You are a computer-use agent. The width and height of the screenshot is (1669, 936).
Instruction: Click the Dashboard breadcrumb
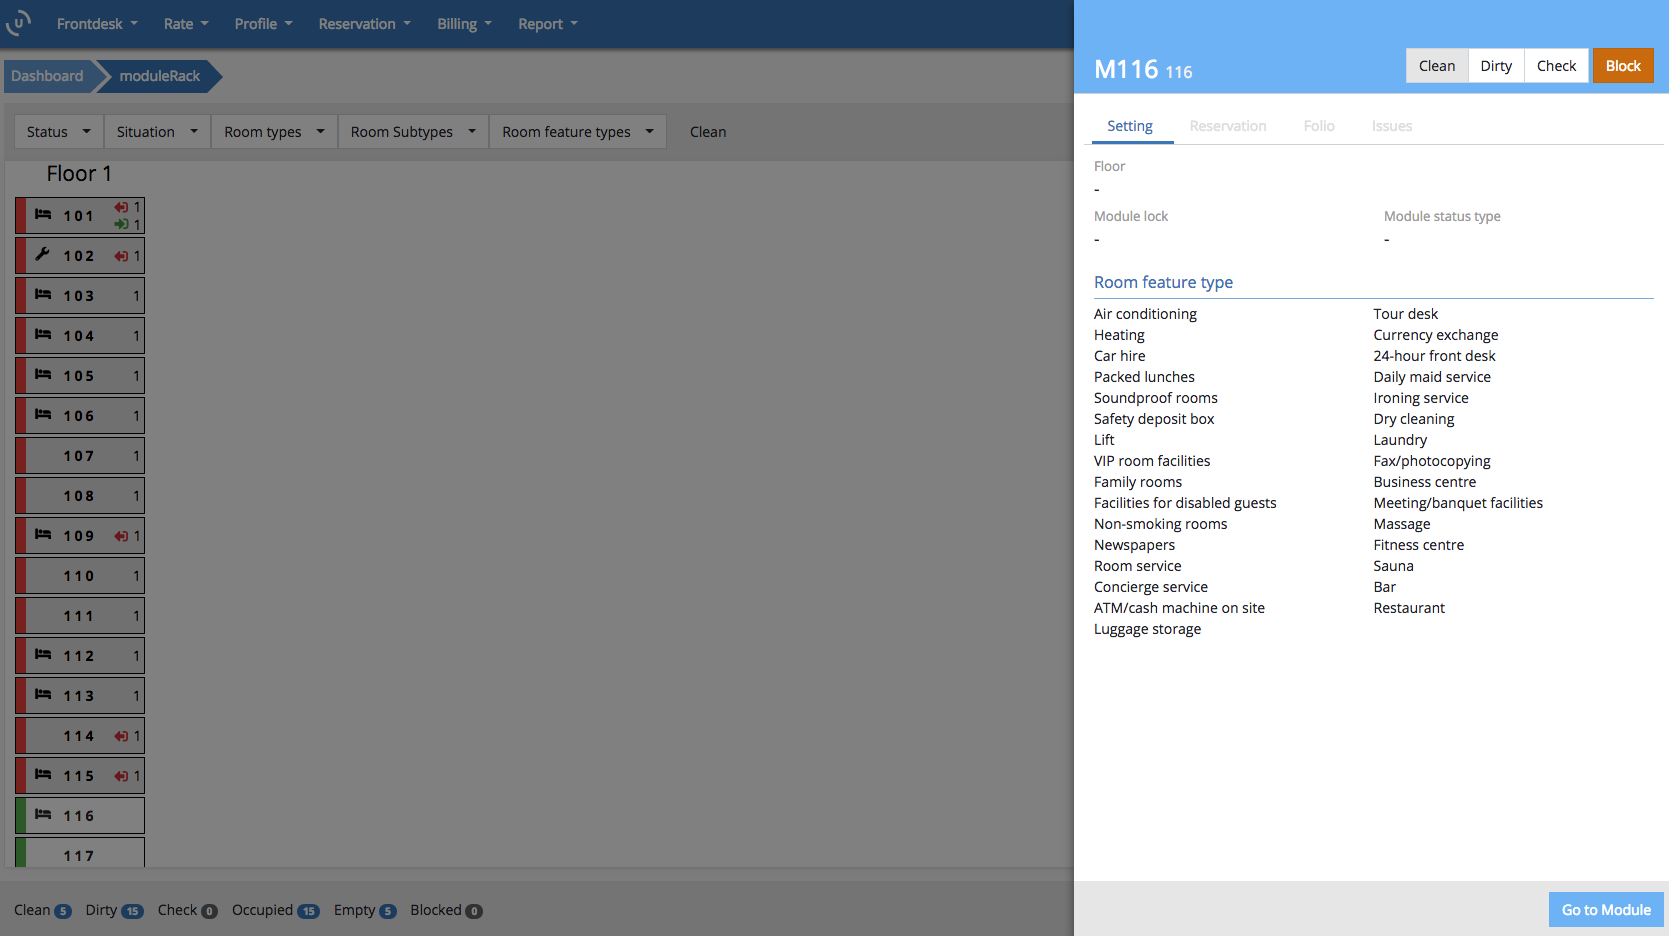(47, 76)
